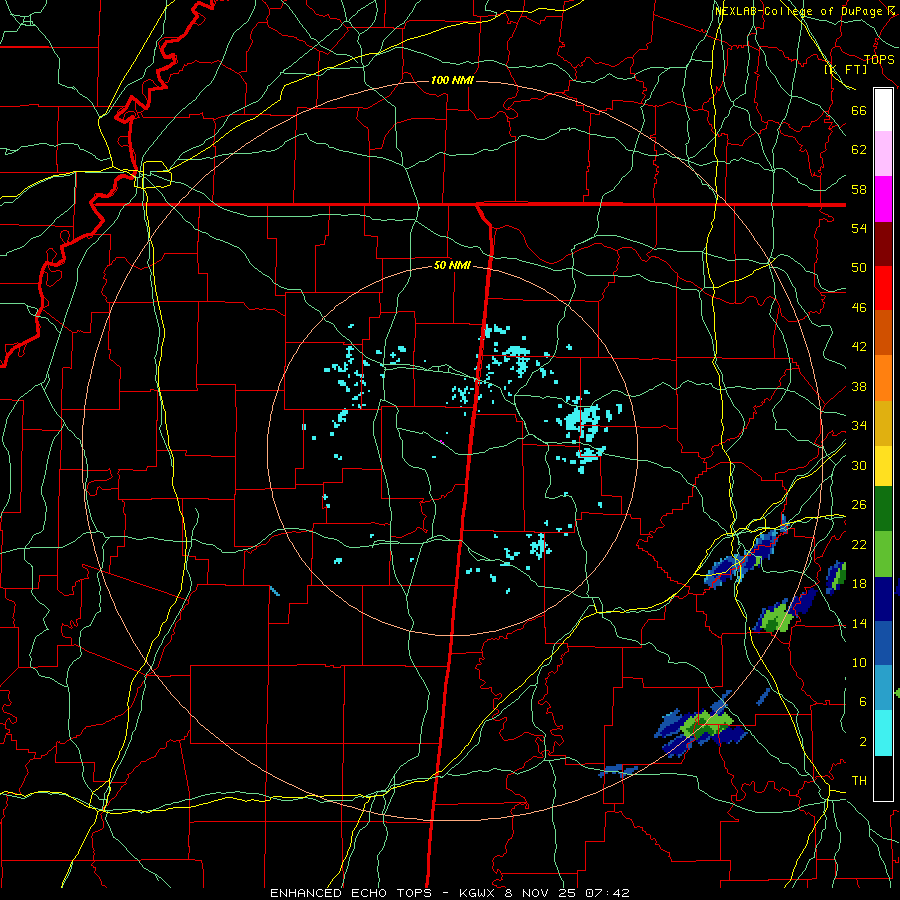Click the dark orange 46 kft swatch

tap(883, 332)
